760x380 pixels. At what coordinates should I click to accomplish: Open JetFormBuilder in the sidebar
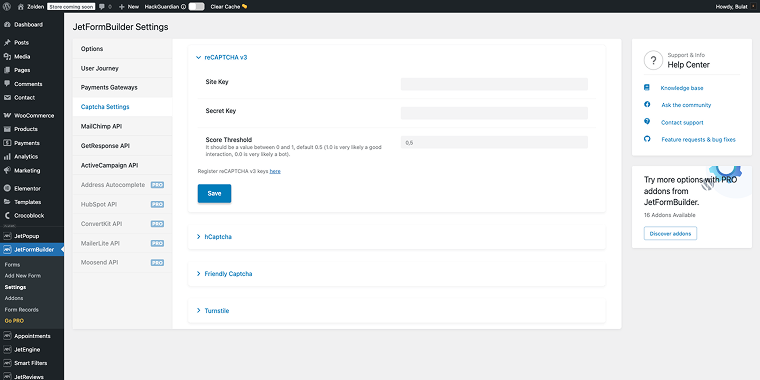[x=32, y=250]
